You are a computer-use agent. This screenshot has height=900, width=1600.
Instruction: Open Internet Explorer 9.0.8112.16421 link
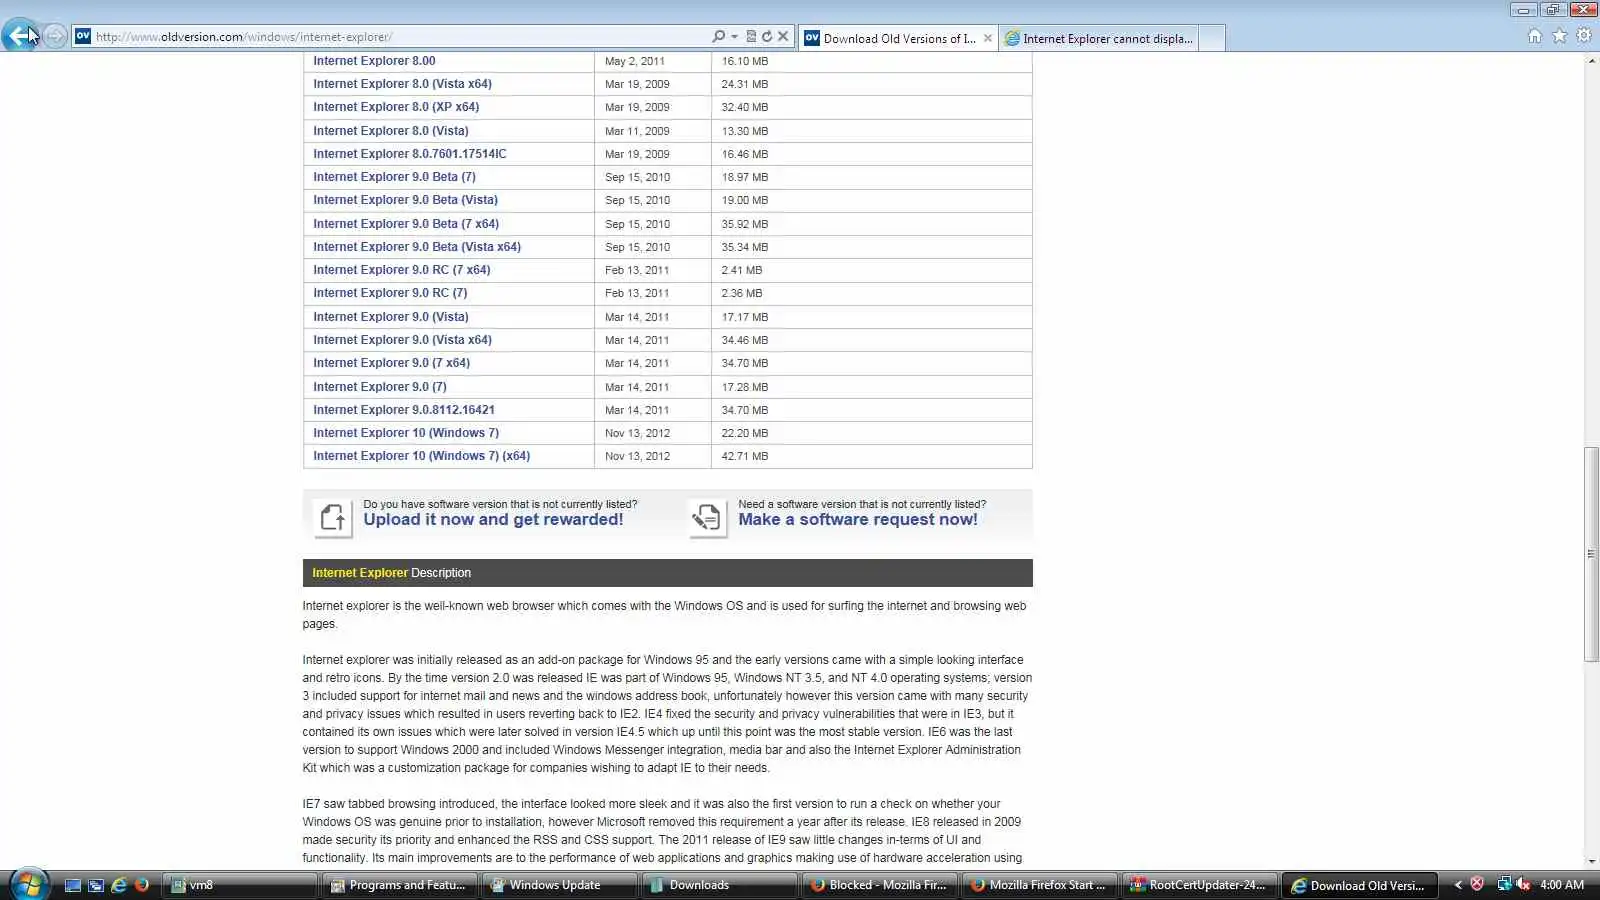point(404,410)
